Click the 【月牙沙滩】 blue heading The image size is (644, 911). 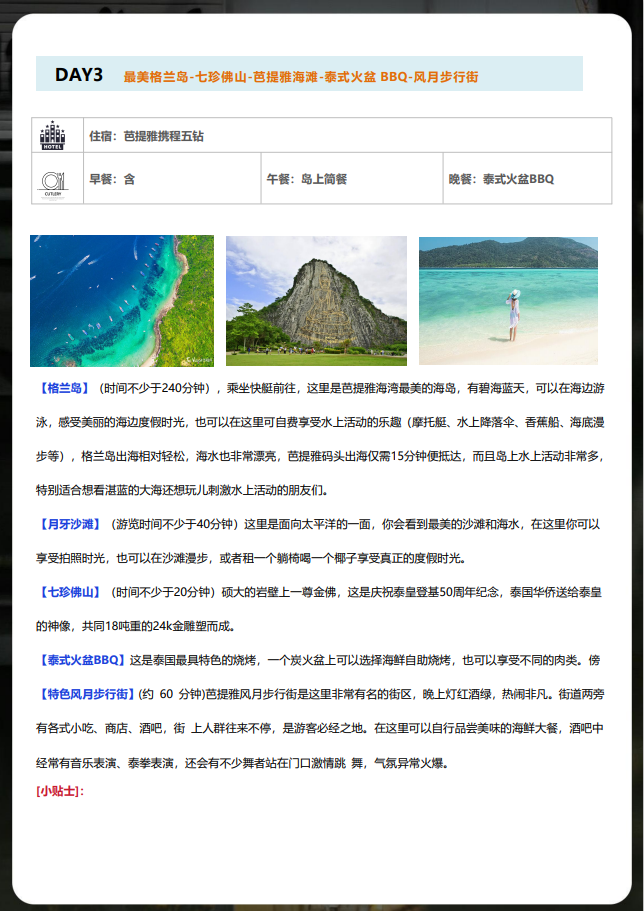[69, 523]
